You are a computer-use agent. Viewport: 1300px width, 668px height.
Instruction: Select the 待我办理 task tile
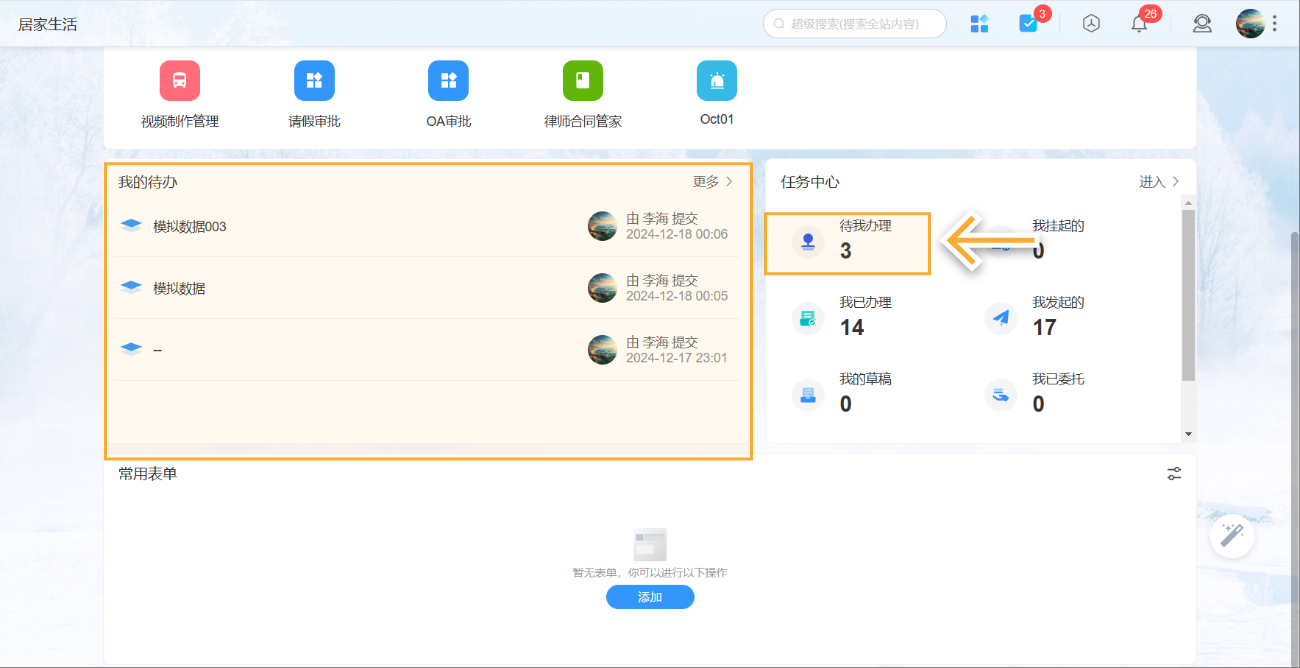click(848, 242)
